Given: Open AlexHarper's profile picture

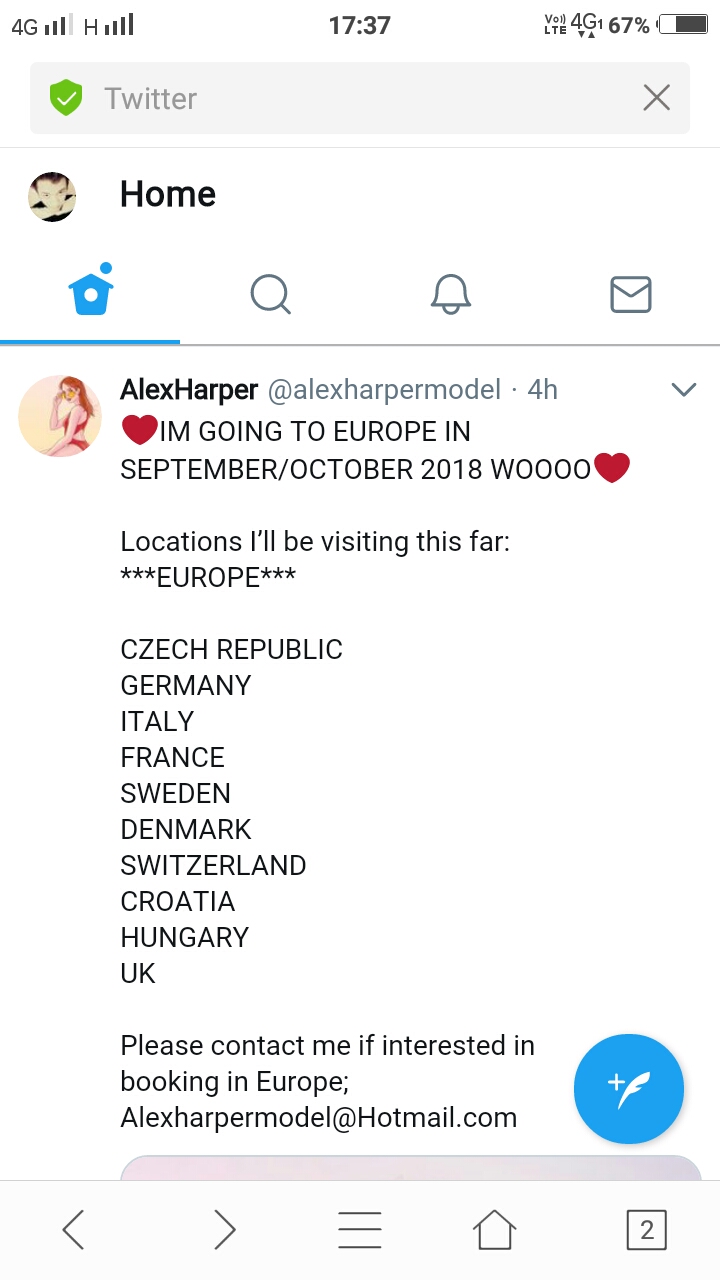Looking at the screenshot, I should coord(60,416).
